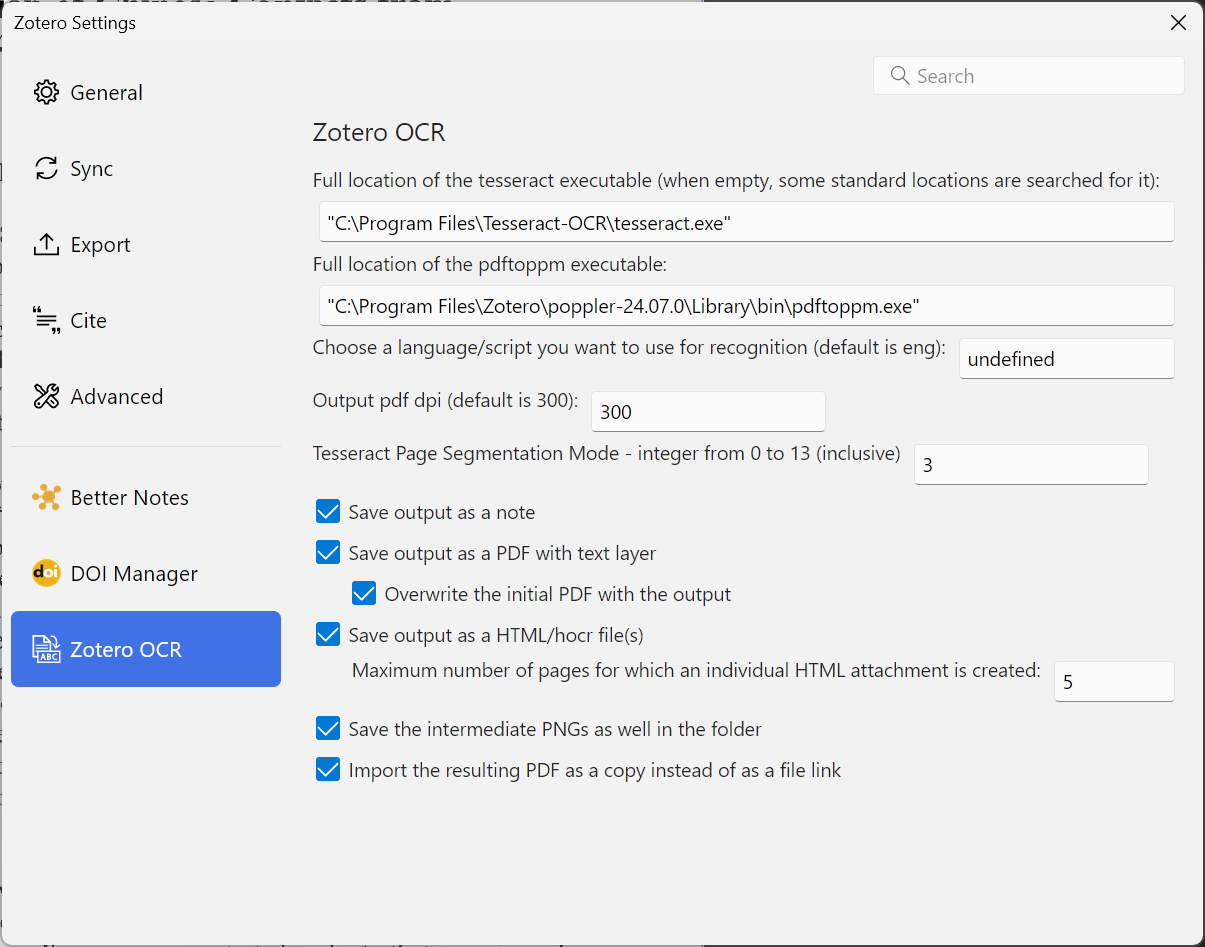The image size is (1205, 947).
Task: Close the Zotero Settings window
Action: 1178,23
